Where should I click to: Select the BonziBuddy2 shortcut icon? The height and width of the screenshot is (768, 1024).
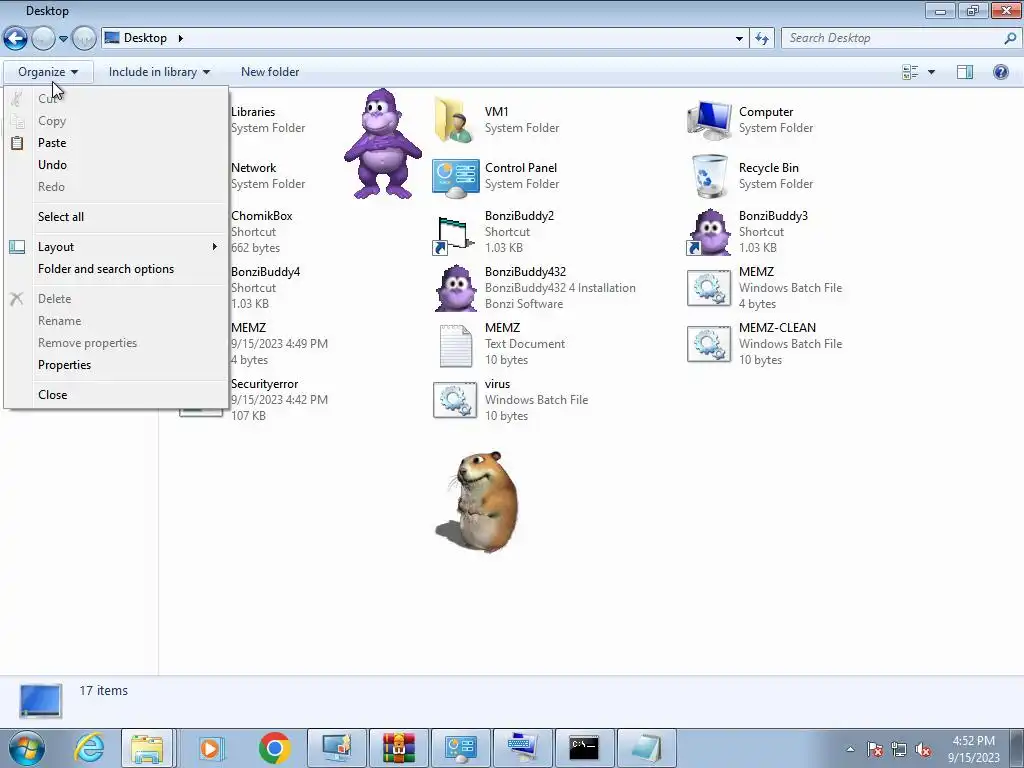tap(454, 234)
